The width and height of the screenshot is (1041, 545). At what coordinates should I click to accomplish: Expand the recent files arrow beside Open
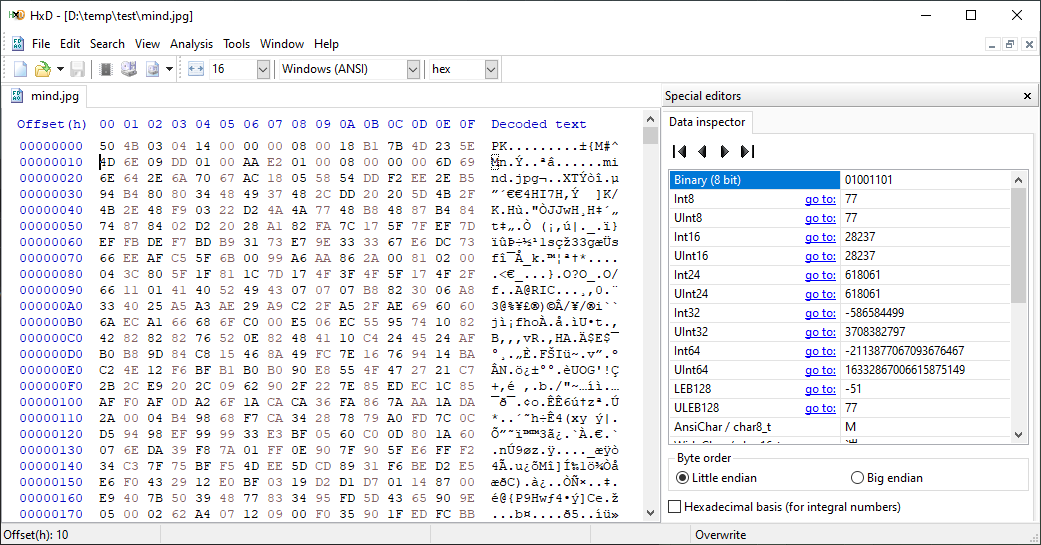[60, 69]
